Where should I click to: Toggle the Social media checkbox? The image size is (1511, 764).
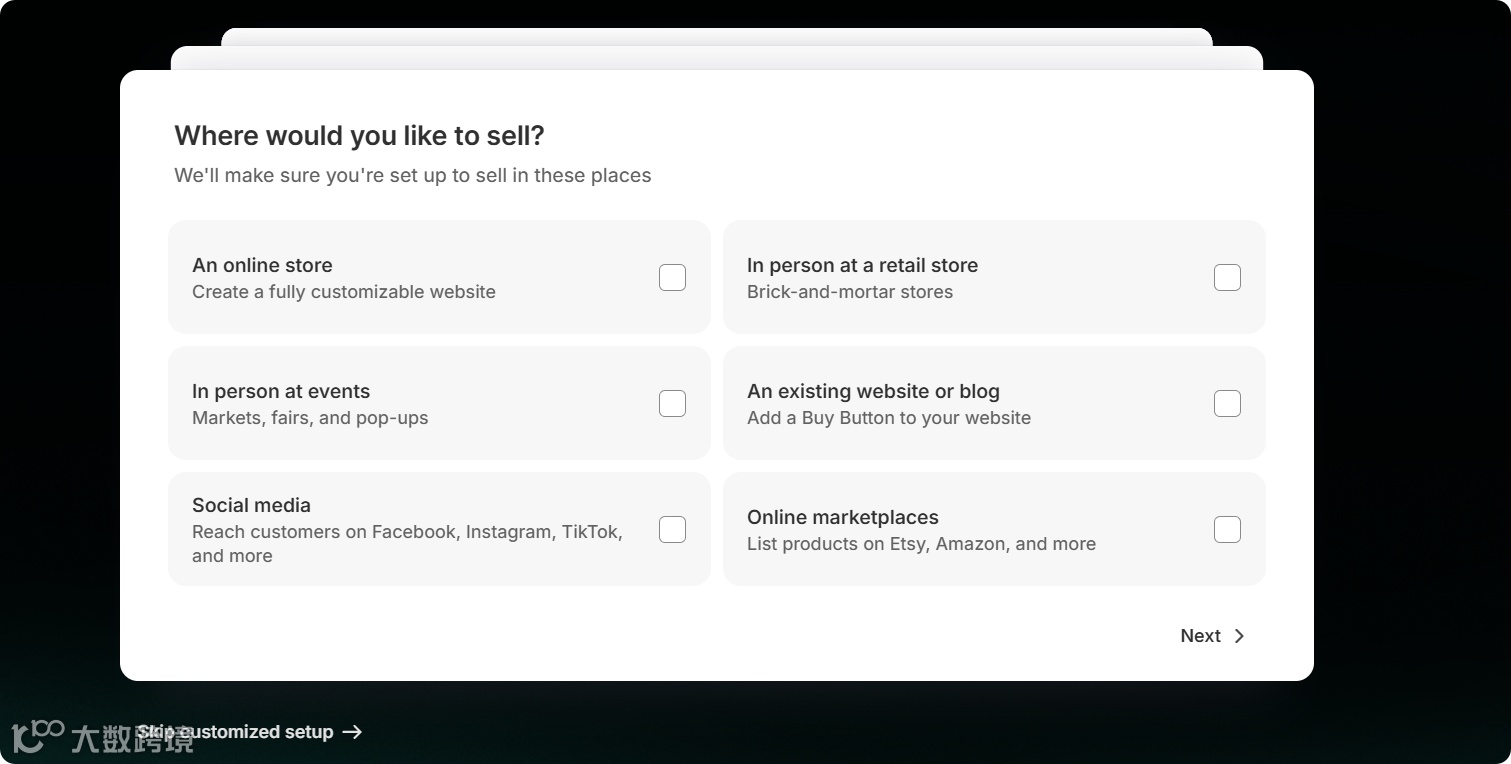tap(672, 529)
